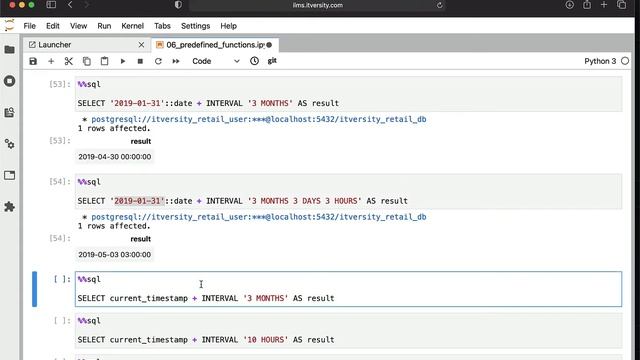Open a new Safari tab with plus icon

(x=604, y=5)
